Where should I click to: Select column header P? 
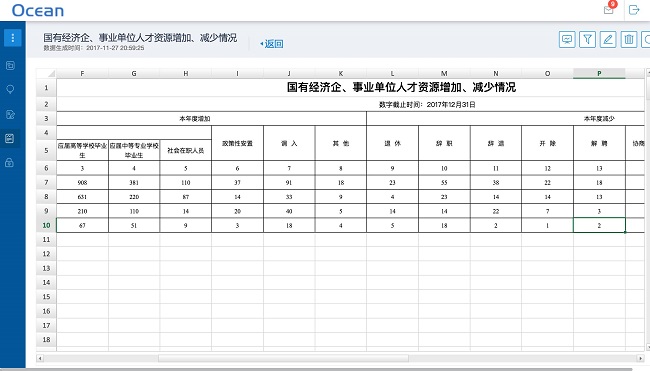click(599, 73)
